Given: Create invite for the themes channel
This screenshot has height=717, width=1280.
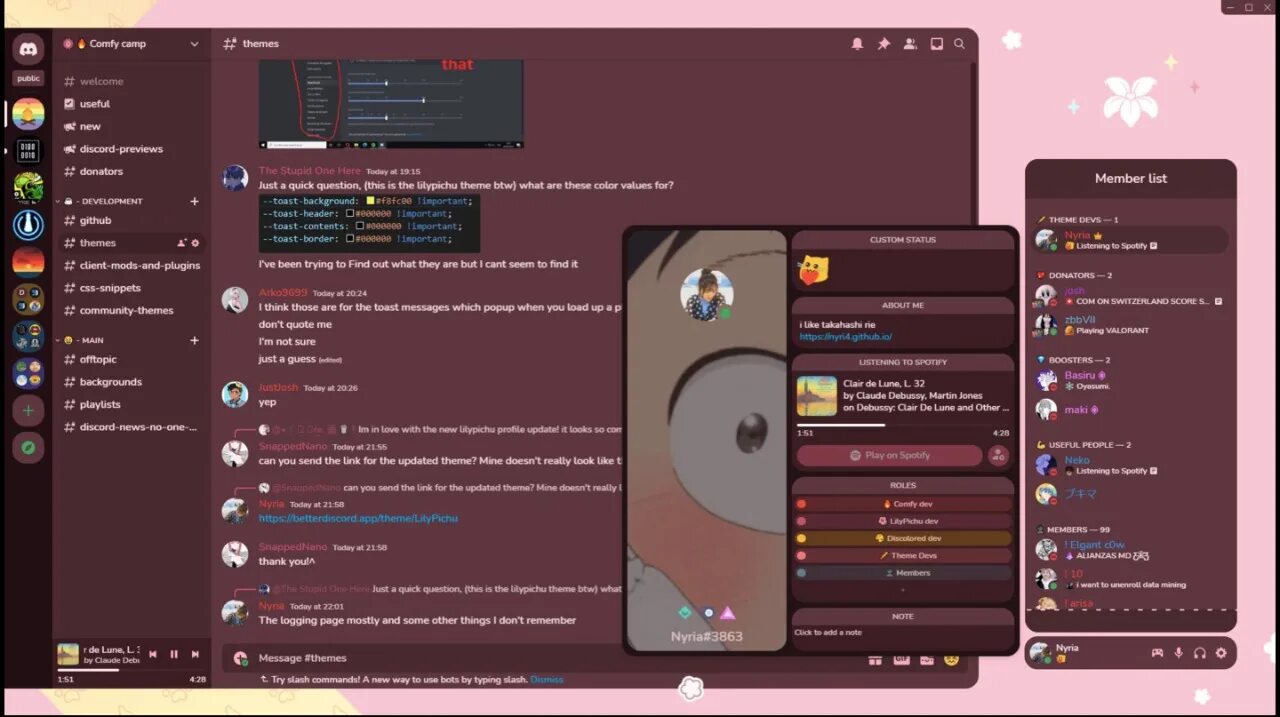Looking at the screenshot, I should click(182, 243).
